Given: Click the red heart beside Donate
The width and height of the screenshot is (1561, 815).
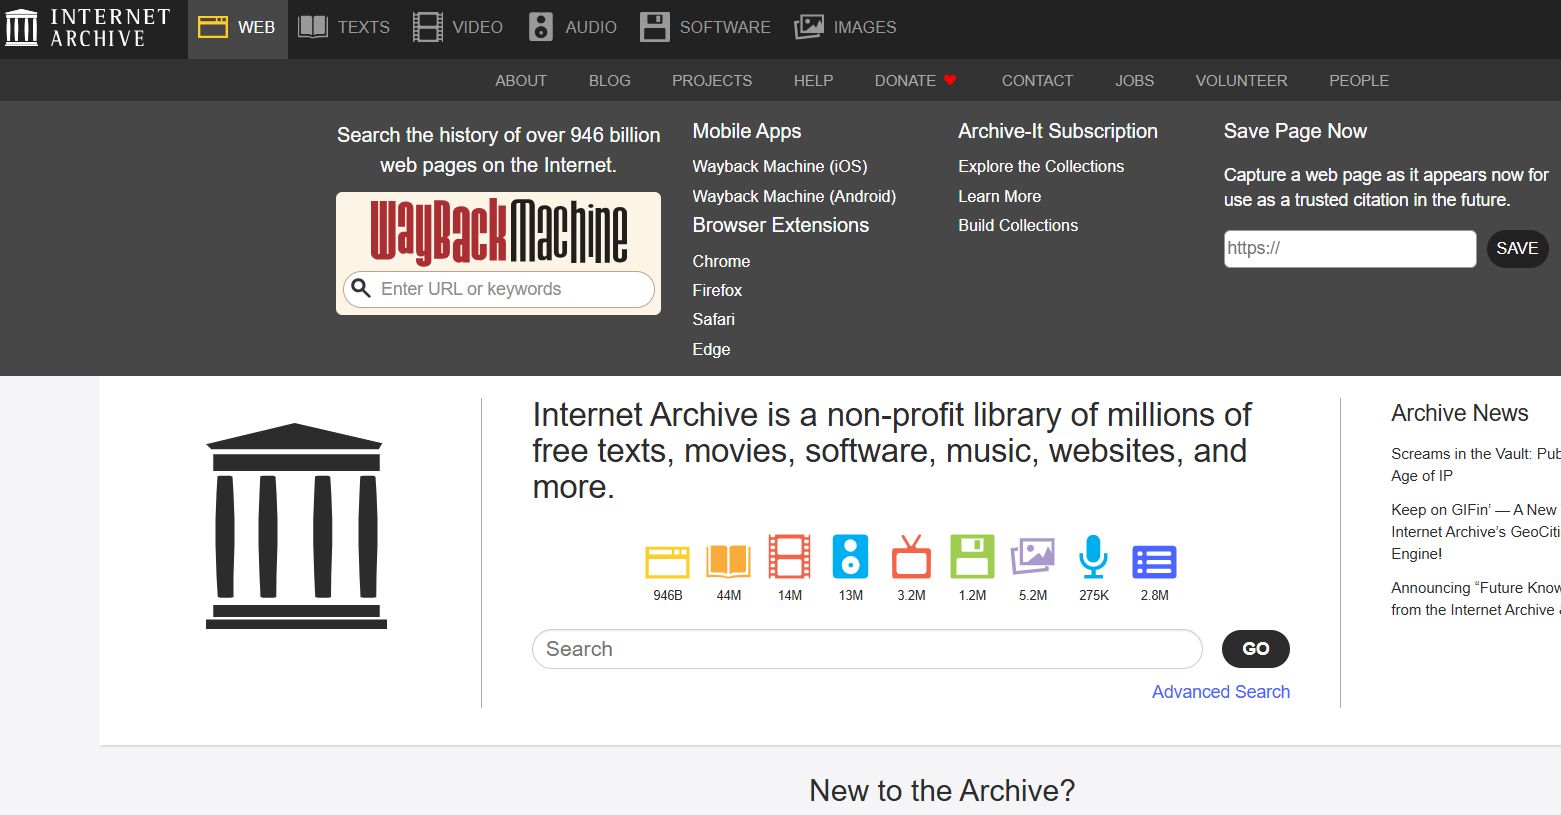Looking at the screenshot, I should [950, 80].
